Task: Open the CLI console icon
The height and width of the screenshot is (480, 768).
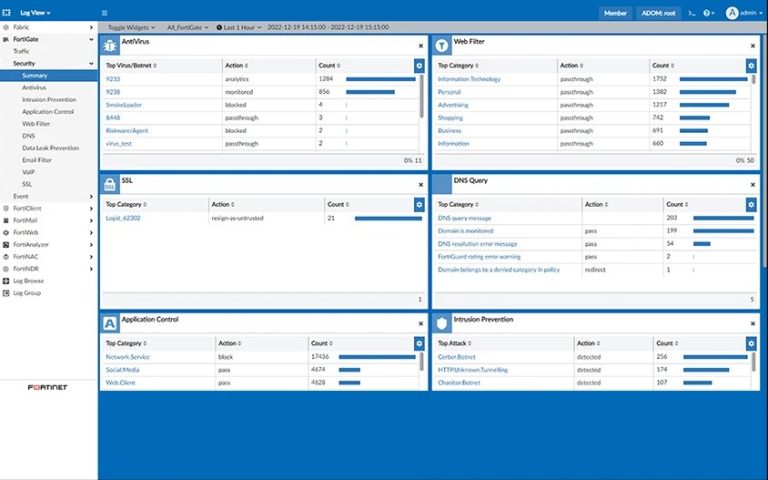Action: click(692, 13)
